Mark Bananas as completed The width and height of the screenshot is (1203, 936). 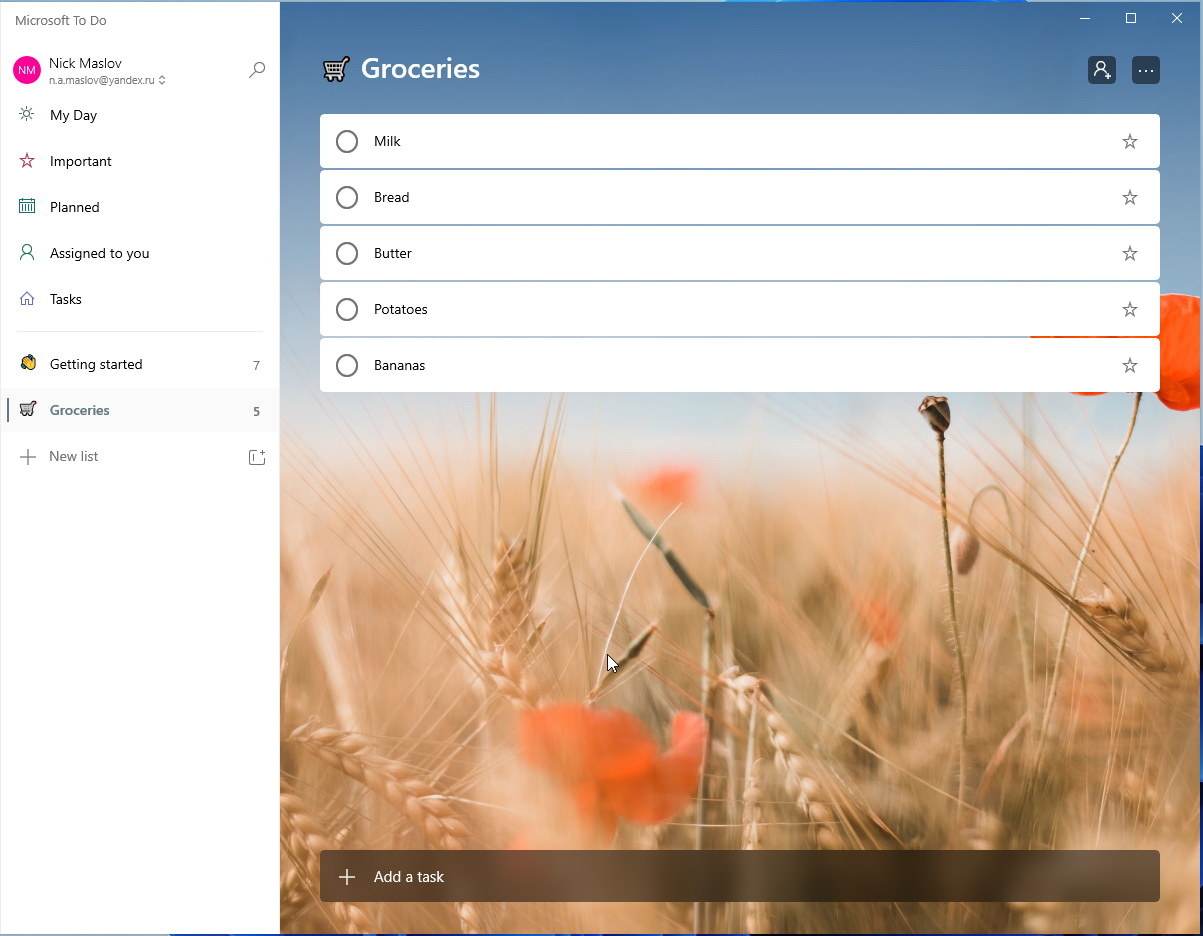coord(347,365)
